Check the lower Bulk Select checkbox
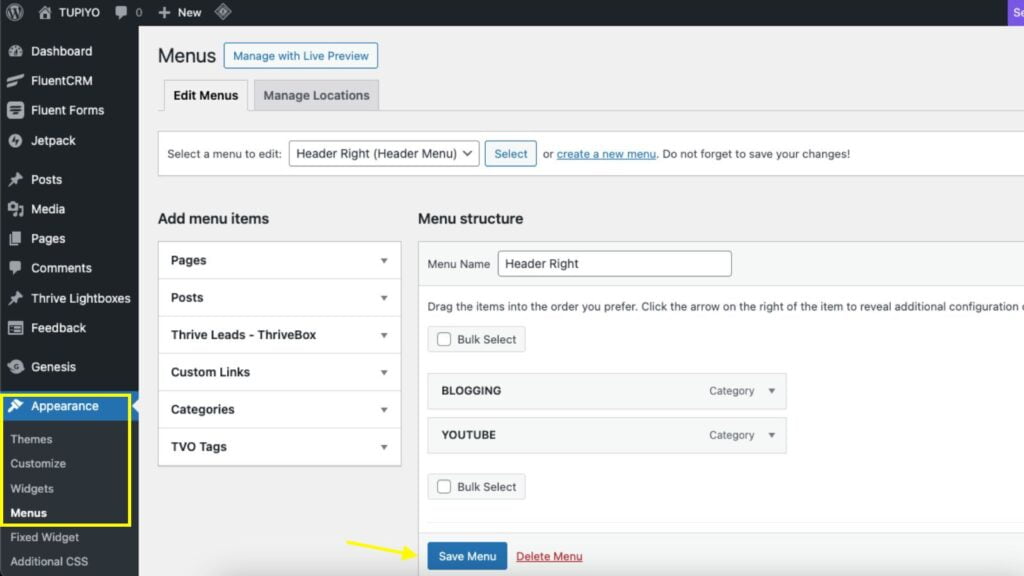 click(444, 487)
